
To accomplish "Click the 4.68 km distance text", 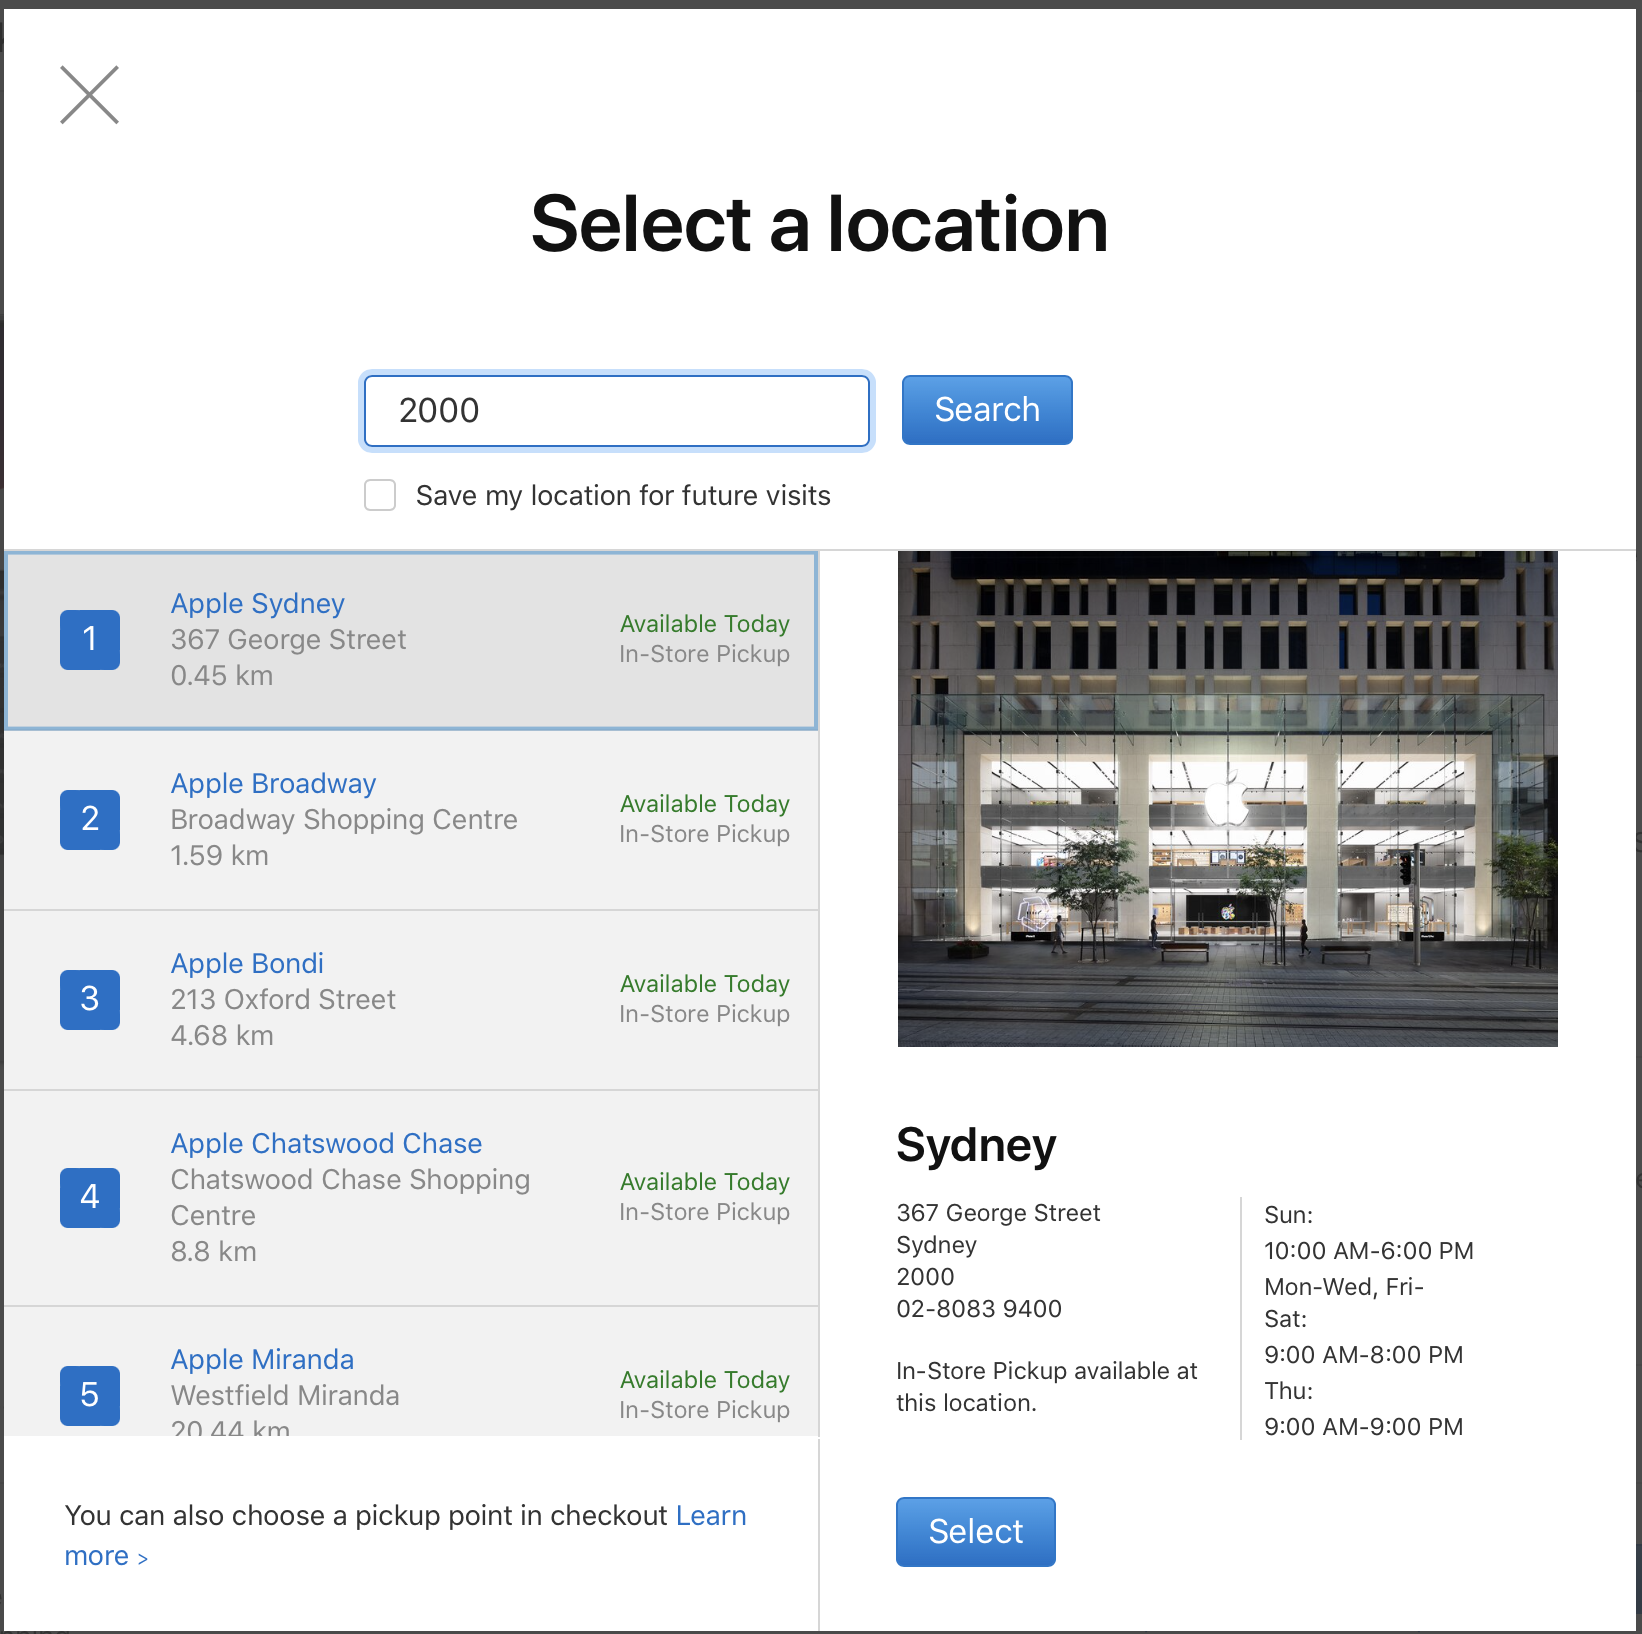I will click(222, 1036).
